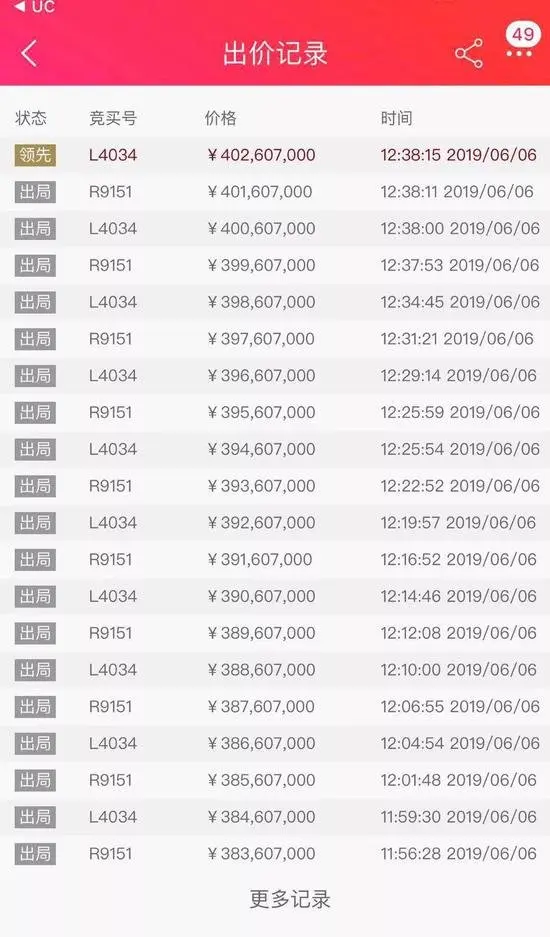Screen dimensions: 550x937
Task: Open the share icon
Action: (x=469, y=54)
